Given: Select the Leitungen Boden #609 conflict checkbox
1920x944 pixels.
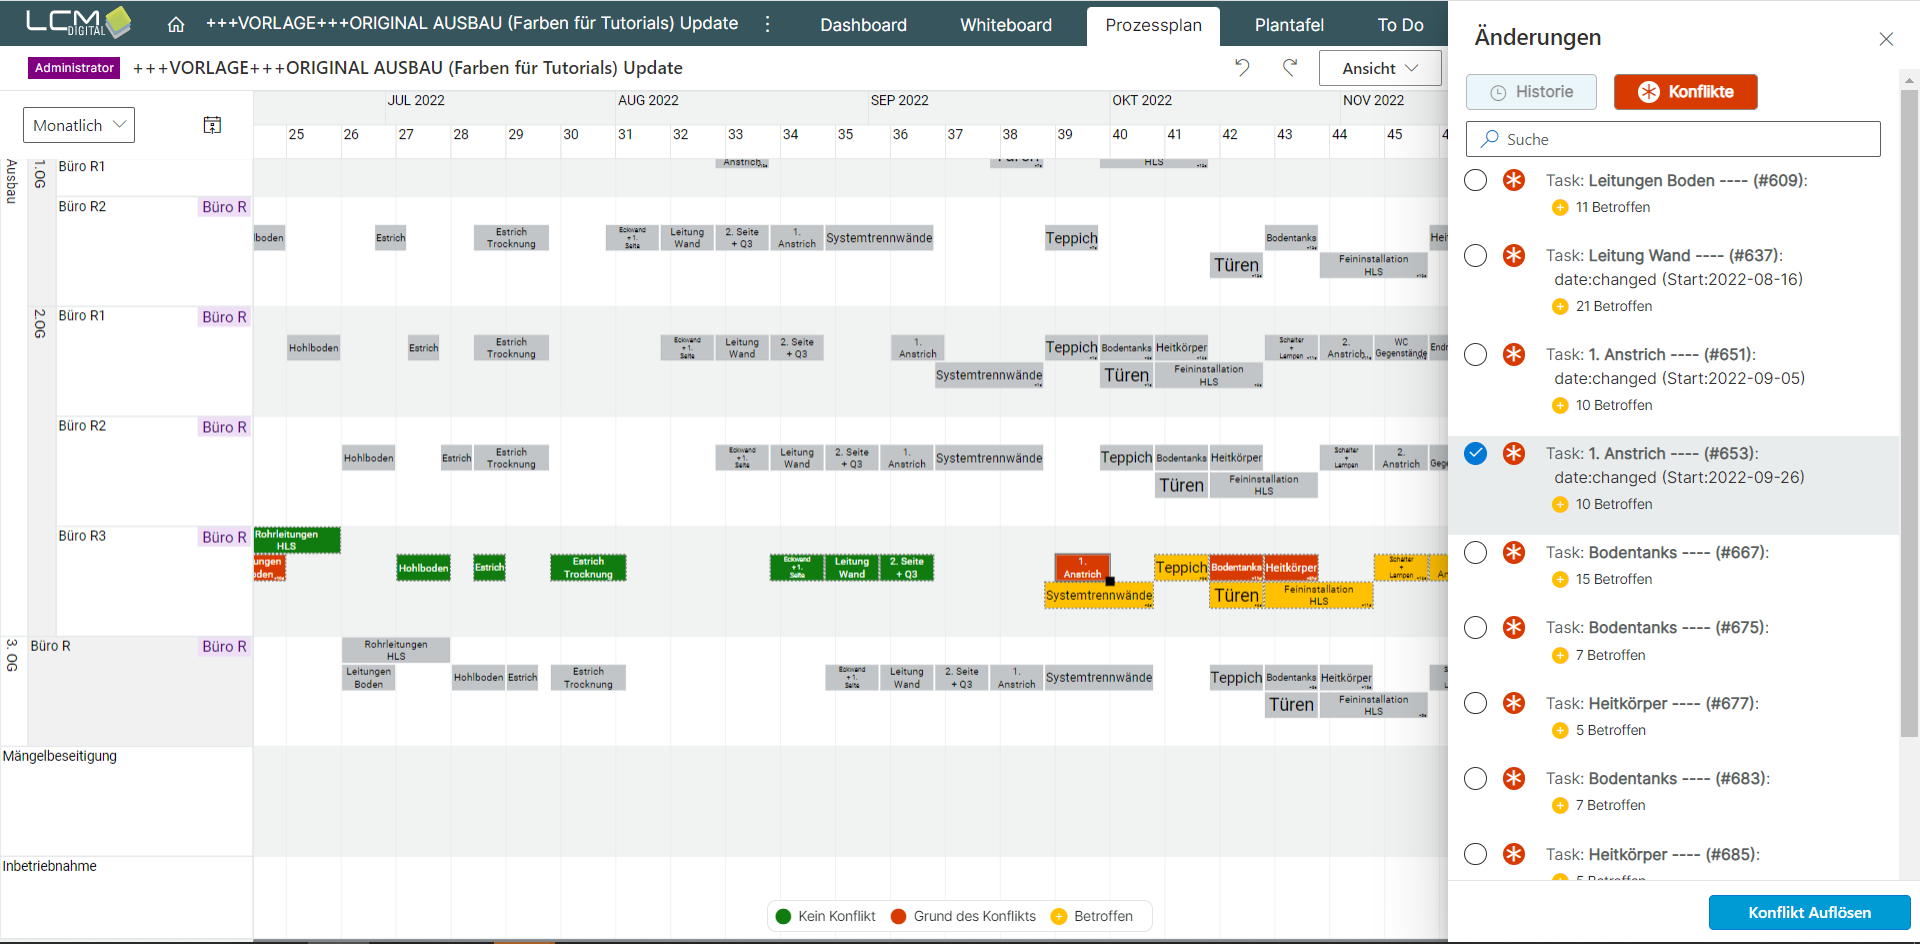Looking at the screenshot, I should pos(1475,180).
